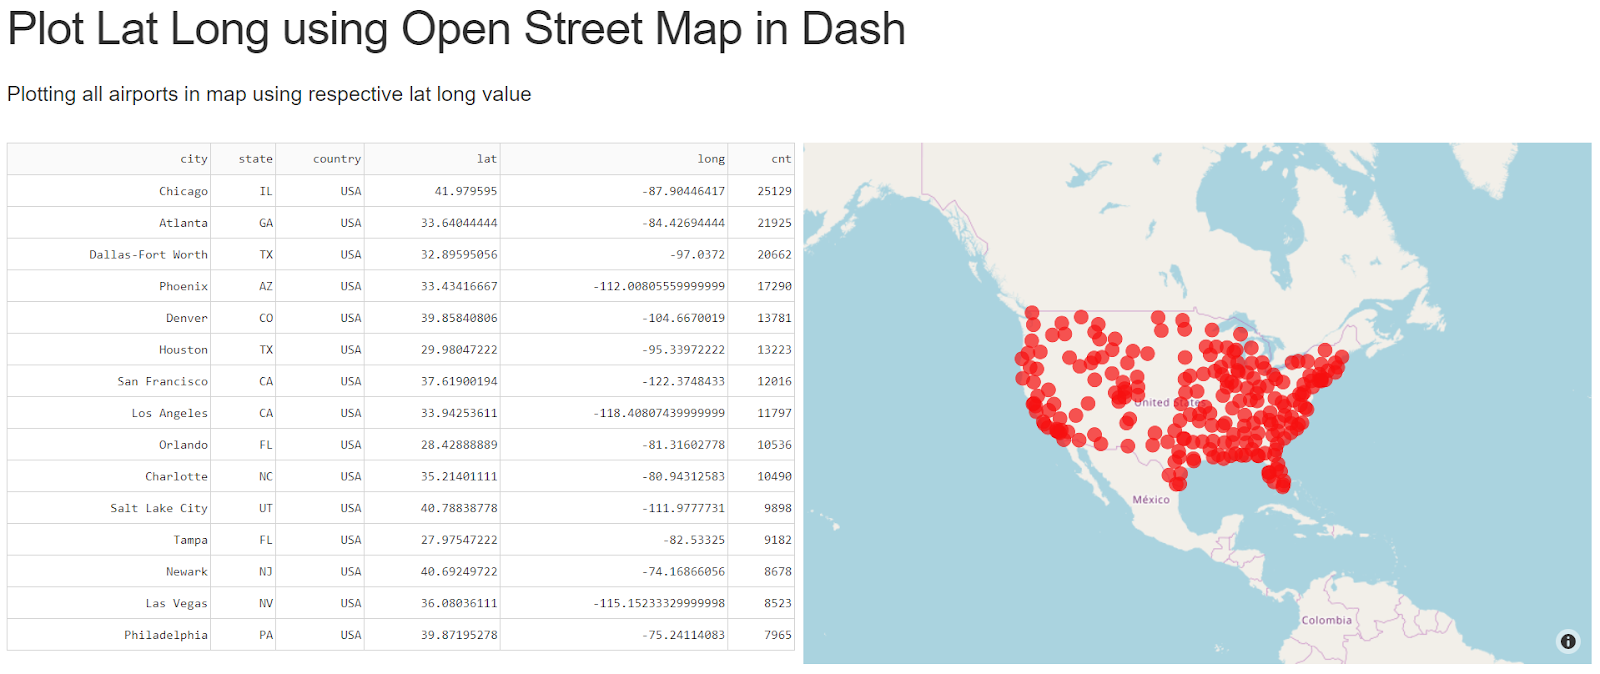Click latitude value 41.979595
This screenshot has width=1600, height=674.
432,191
